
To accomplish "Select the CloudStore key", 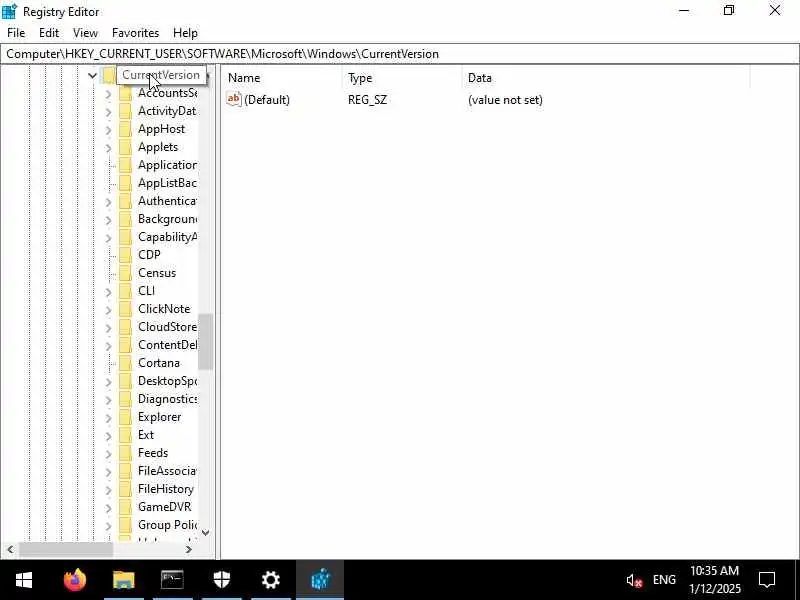I will (167, 327).
